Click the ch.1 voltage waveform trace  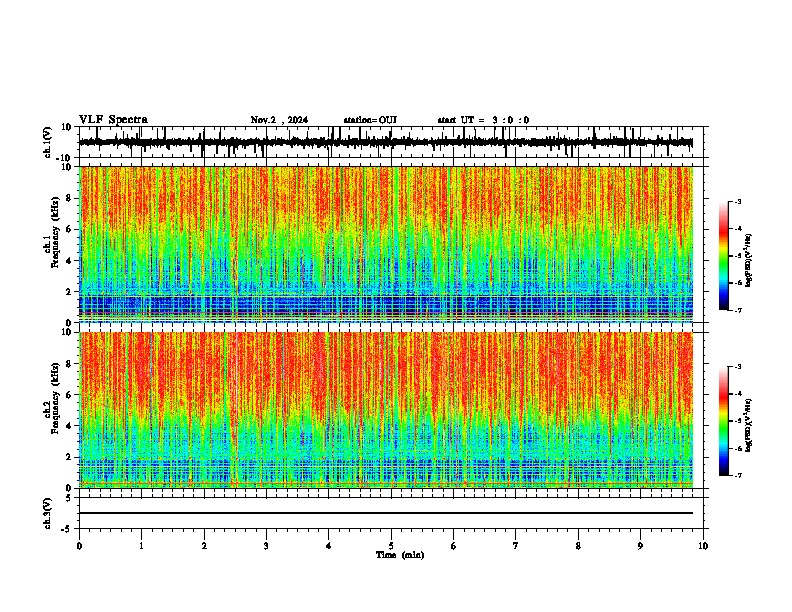point(386,142)
